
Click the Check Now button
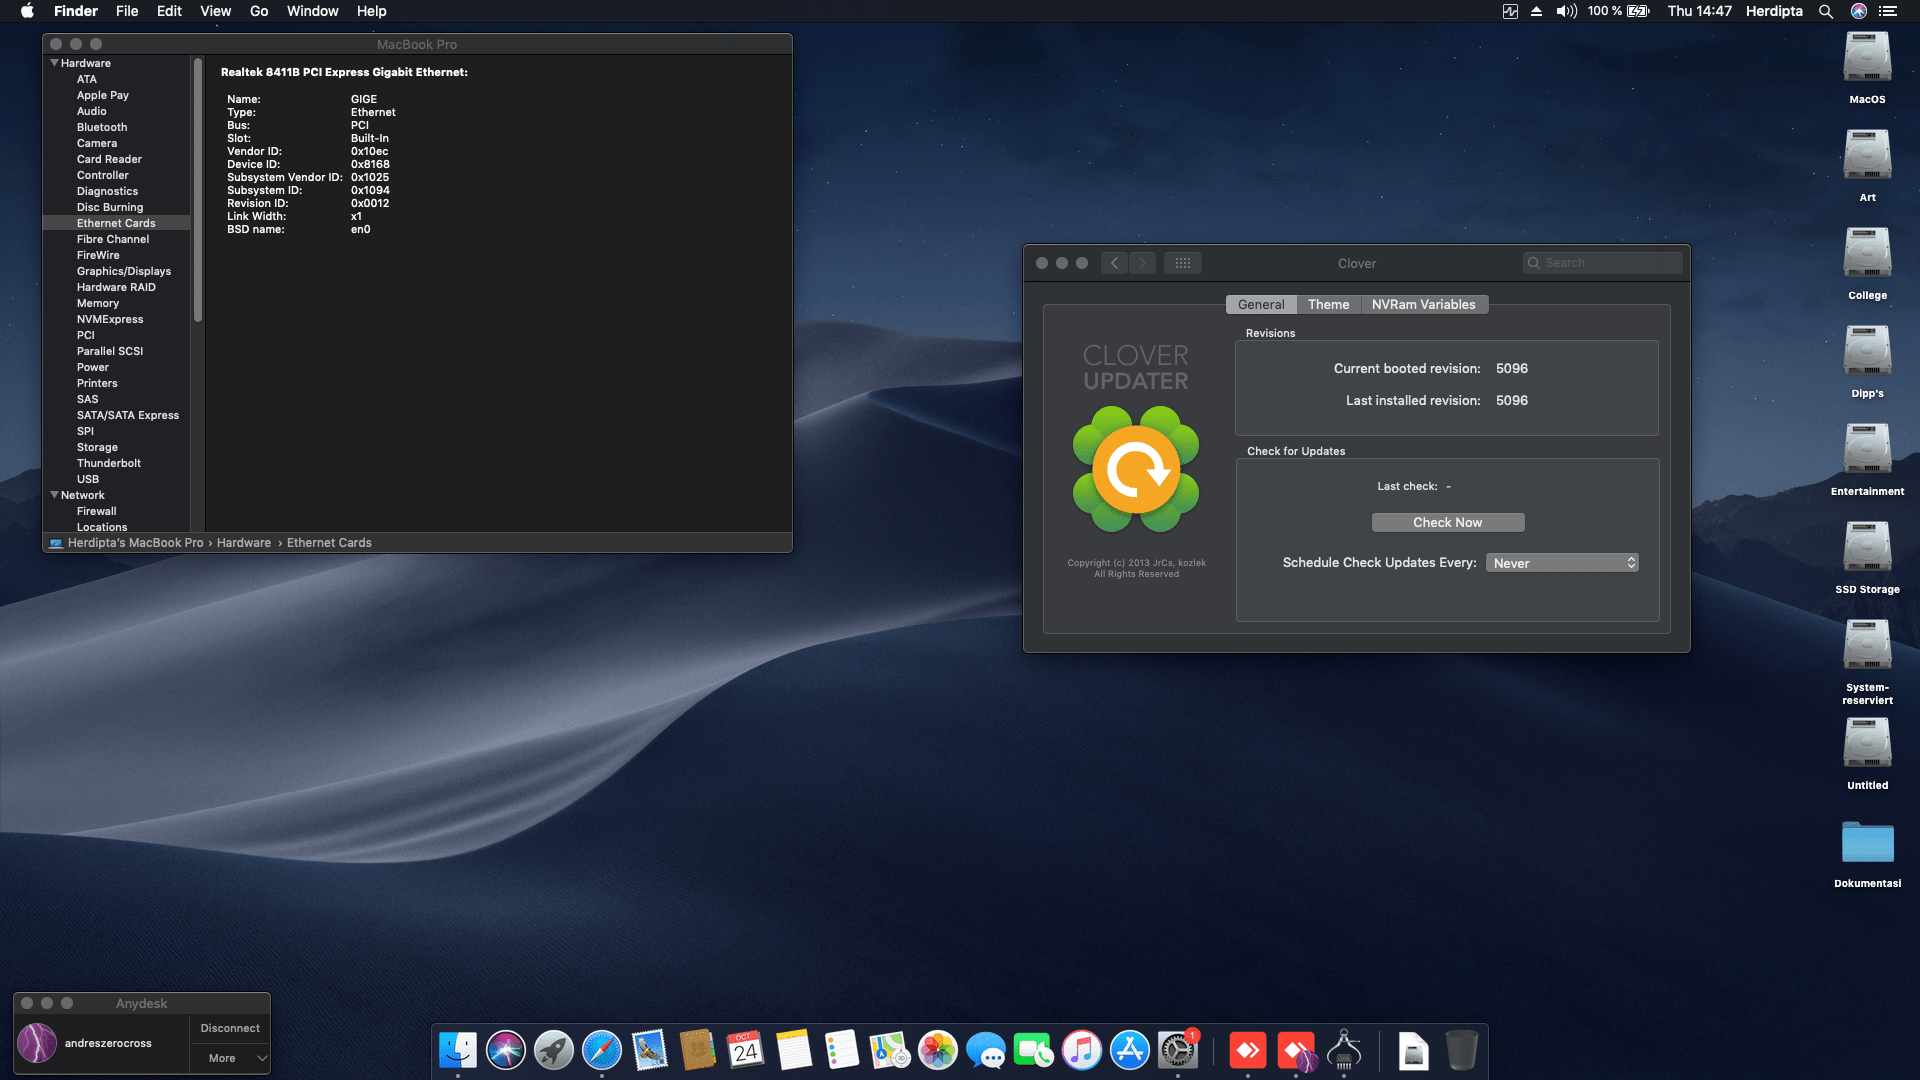click(x=1447, y=522)
